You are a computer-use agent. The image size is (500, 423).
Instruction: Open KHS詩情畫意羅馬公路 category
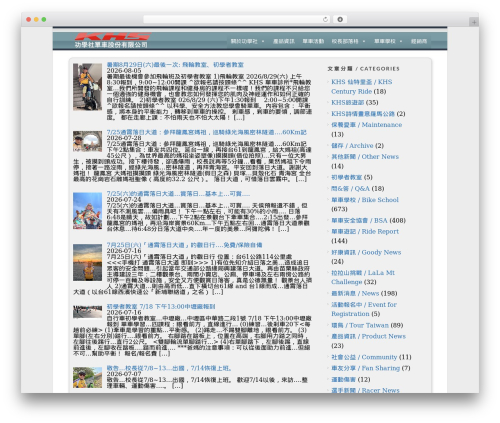(363, 114)
